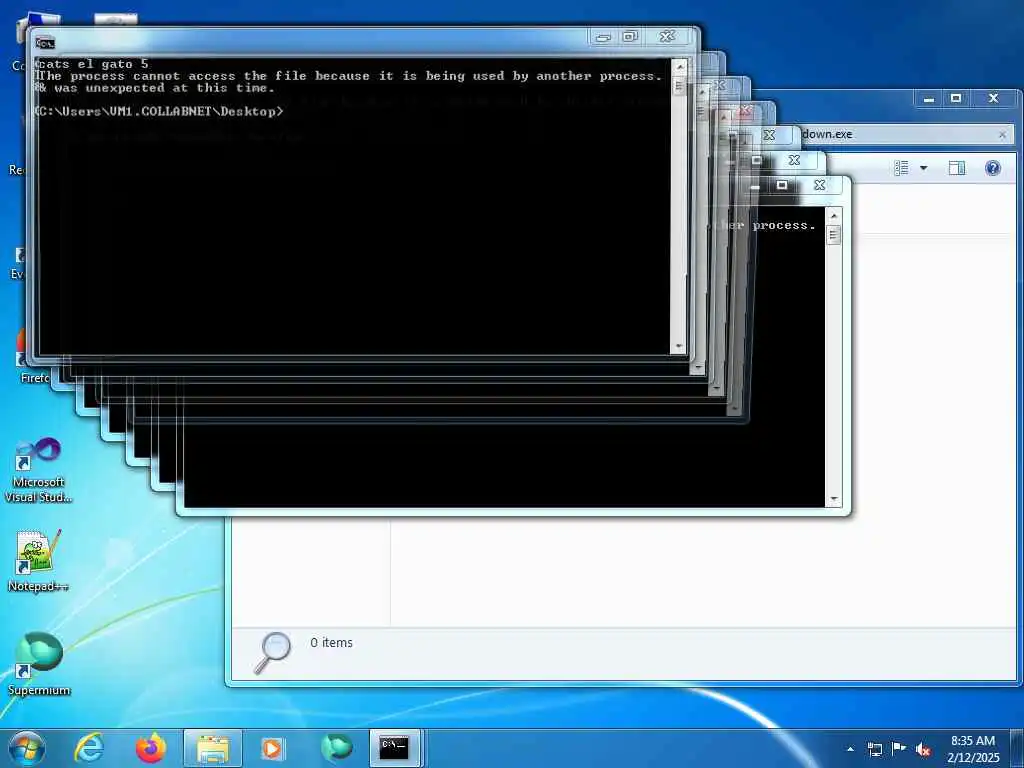Select the Command Prompt taskbar button
Viewport: 1024px width, 768px height.
[x=394, y=748]
